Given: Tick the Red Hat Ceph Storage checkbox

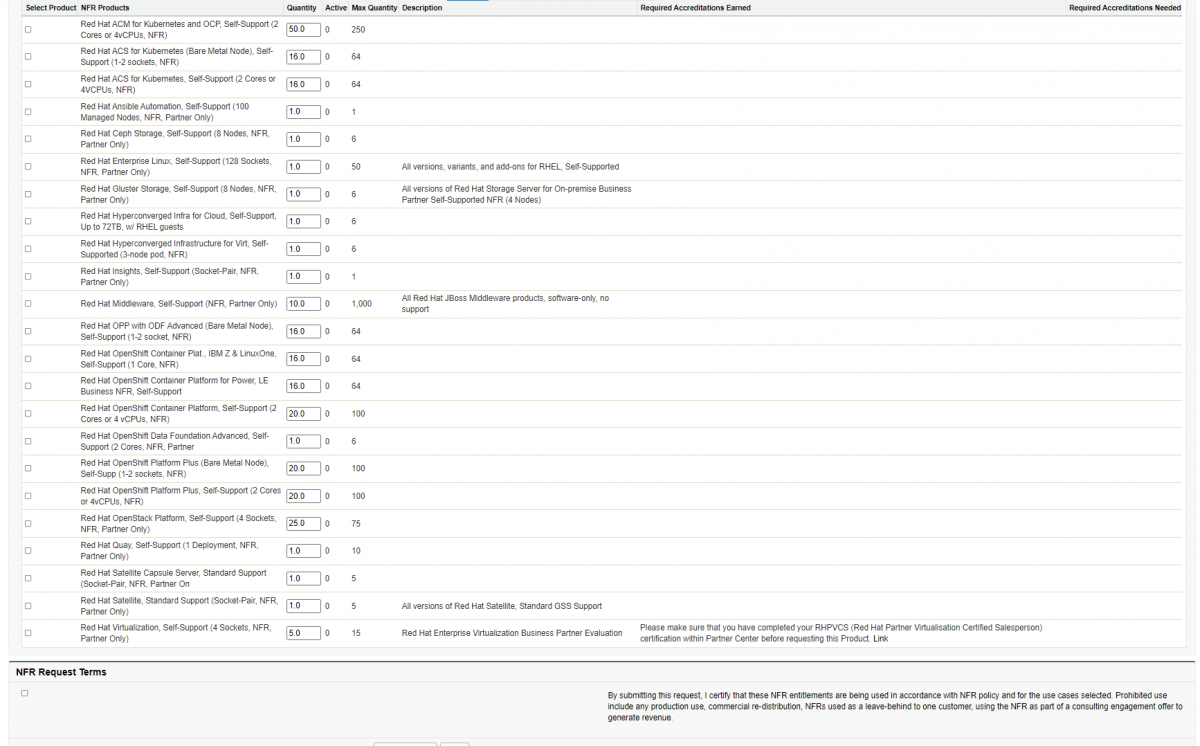Looking at the screenshot, I should coord(28,139).
